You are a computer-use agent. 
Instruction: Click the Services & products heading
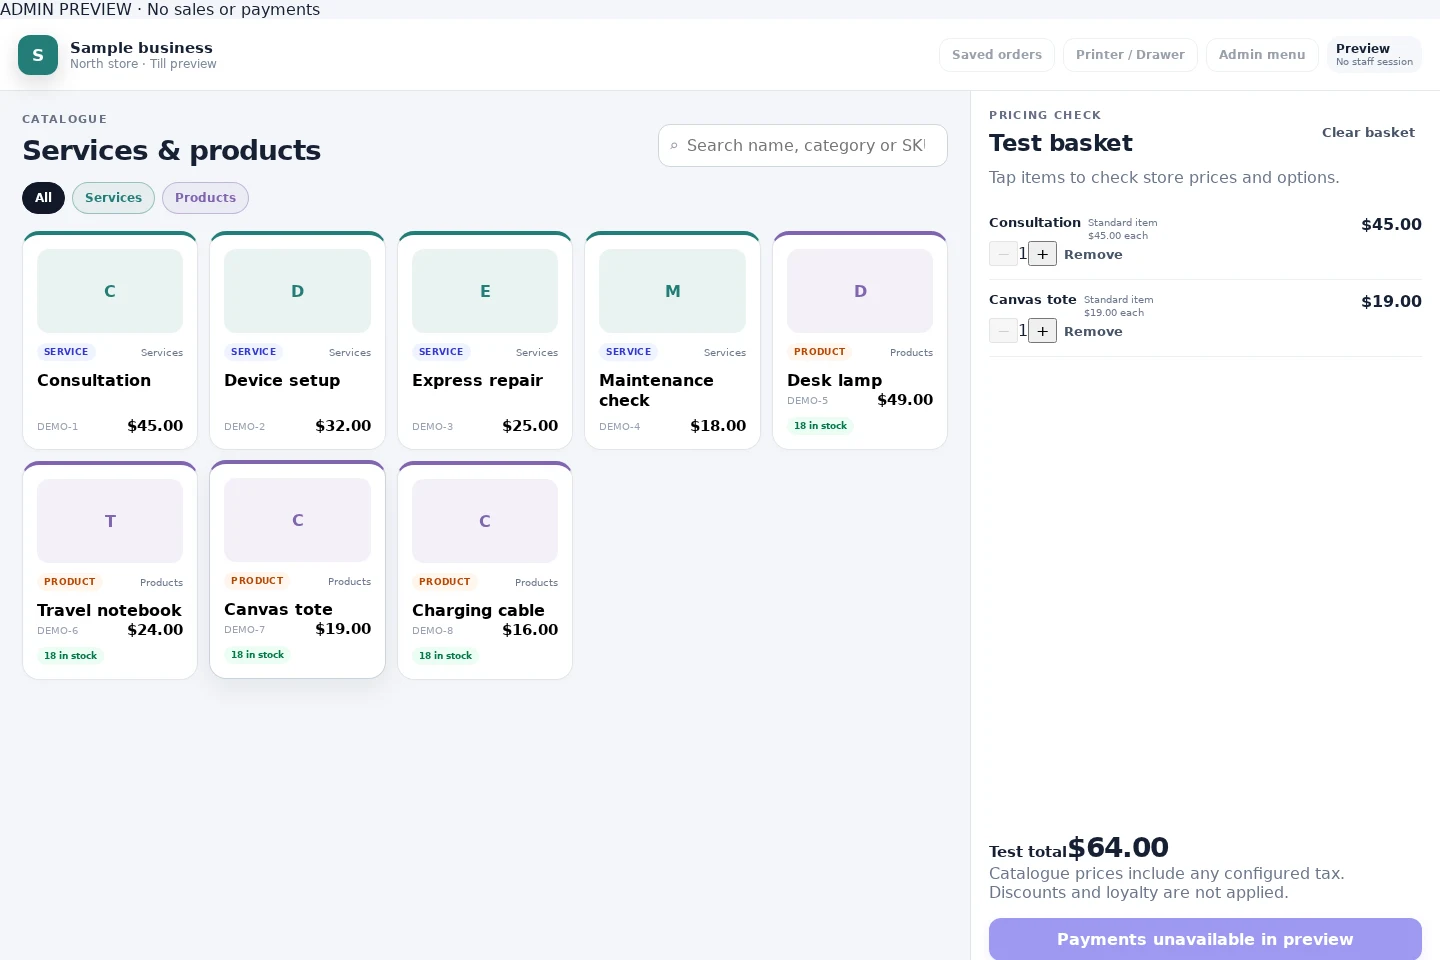(172, 150)
